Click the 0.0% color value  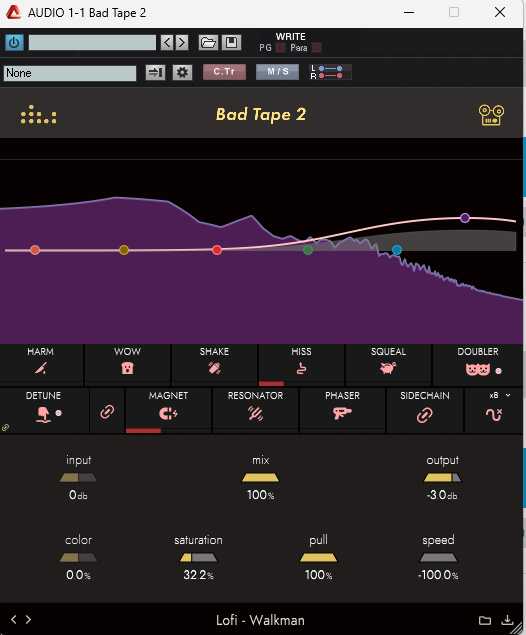[78, 575]
